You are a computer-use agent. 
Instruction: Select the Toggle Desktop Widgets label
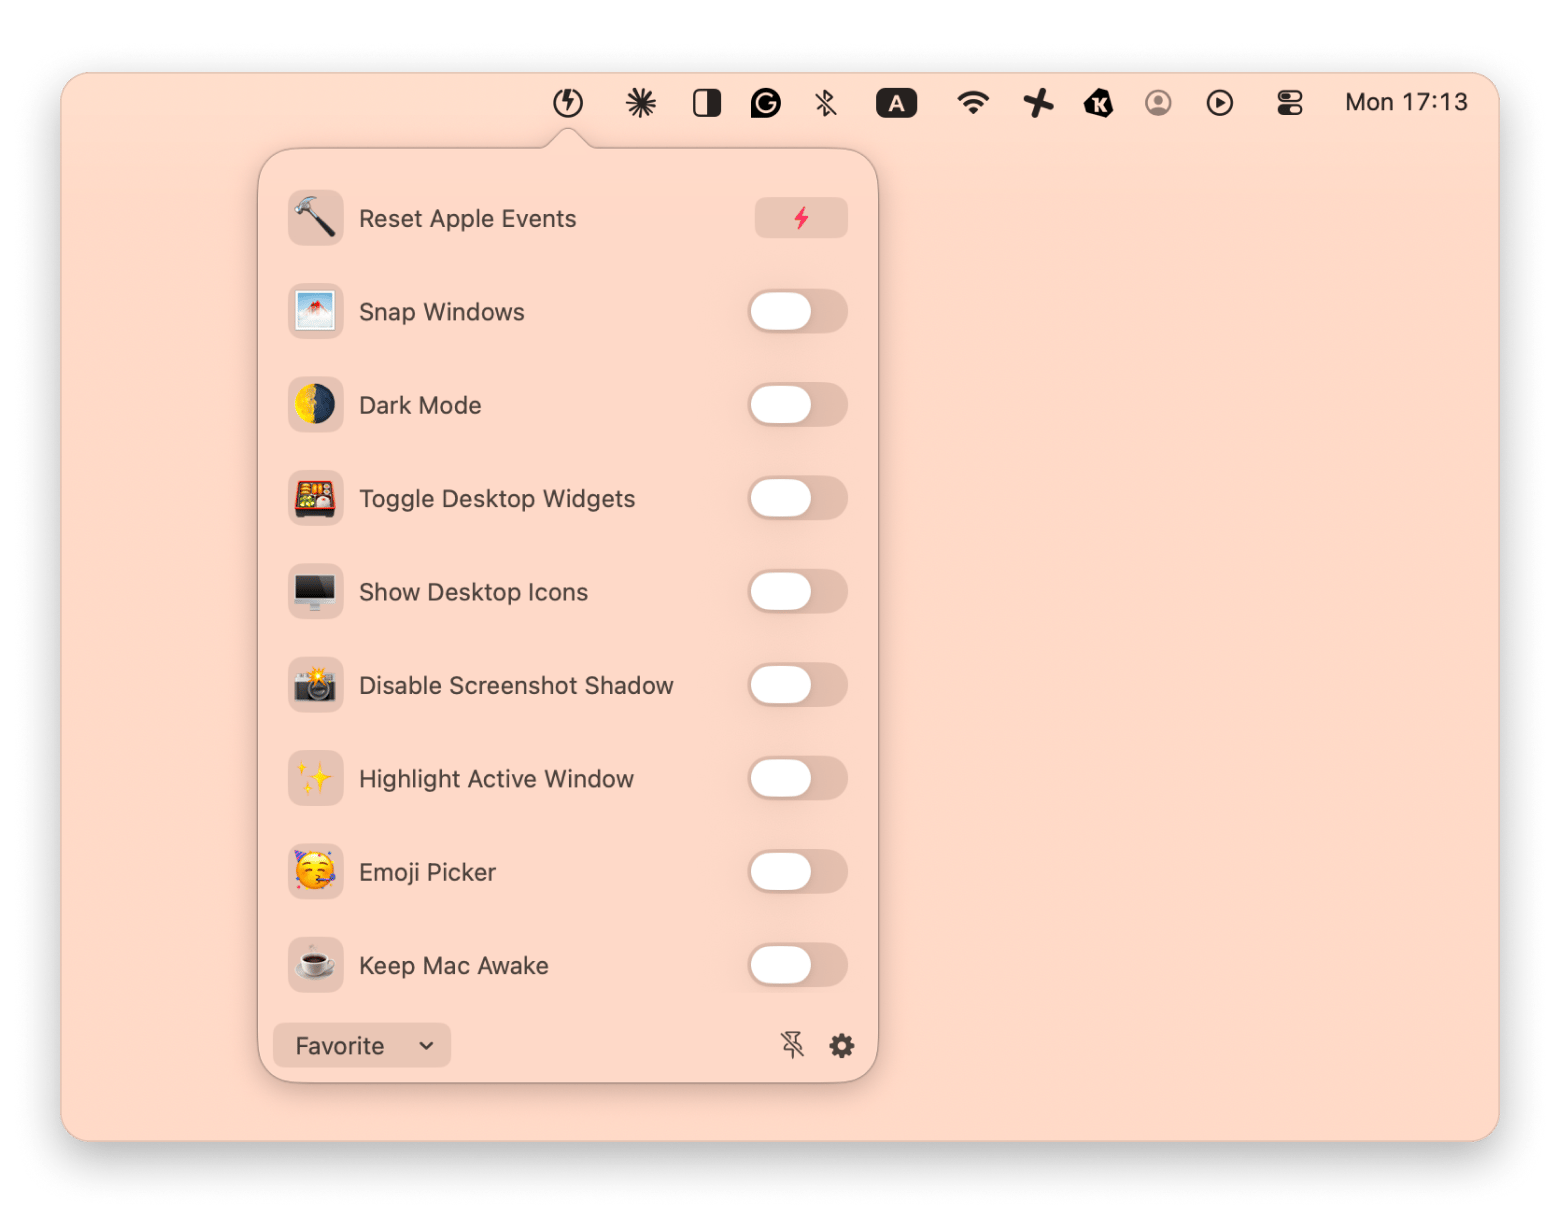(x=497, y=499)
